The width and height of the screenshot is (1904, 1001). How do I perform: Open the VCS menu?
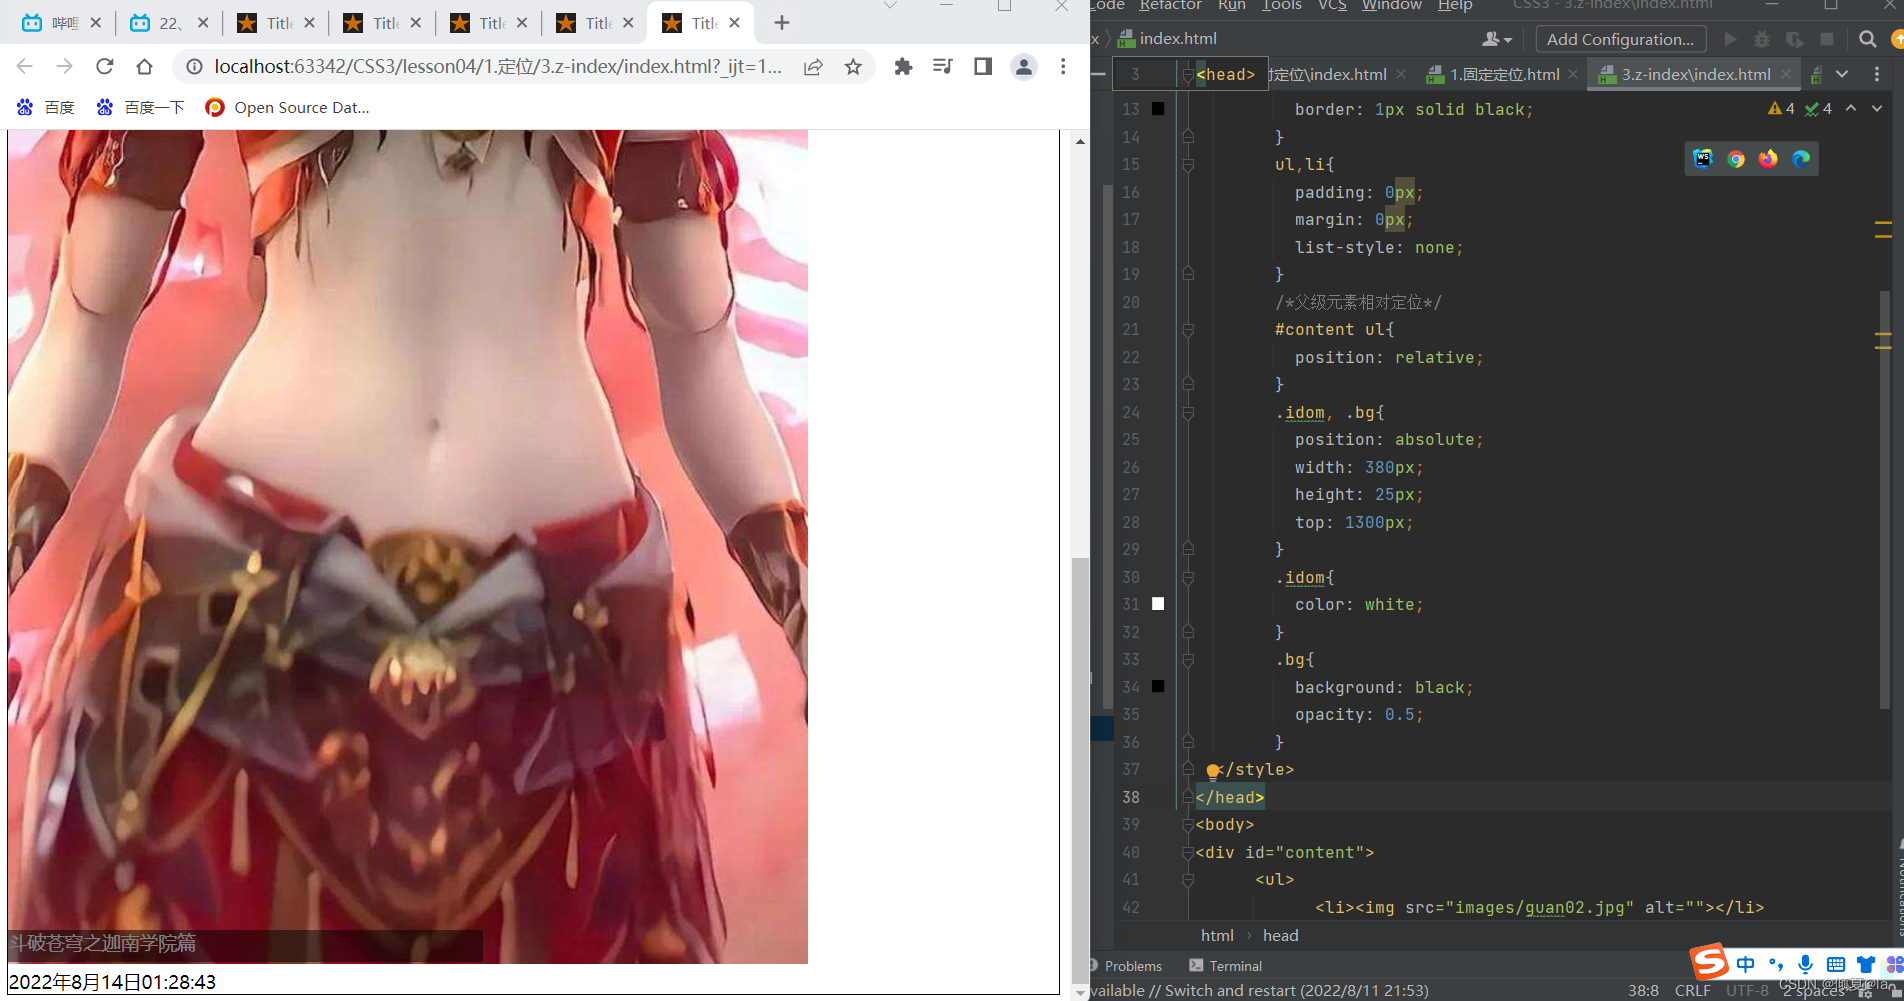point(1332,5)
